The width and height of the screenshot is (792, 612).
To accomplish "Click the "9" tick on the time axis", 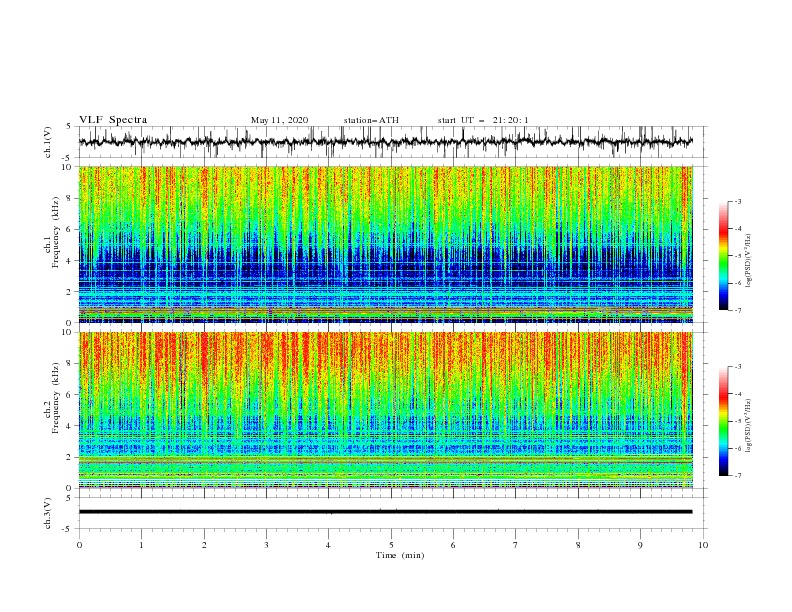I will 640,545.
